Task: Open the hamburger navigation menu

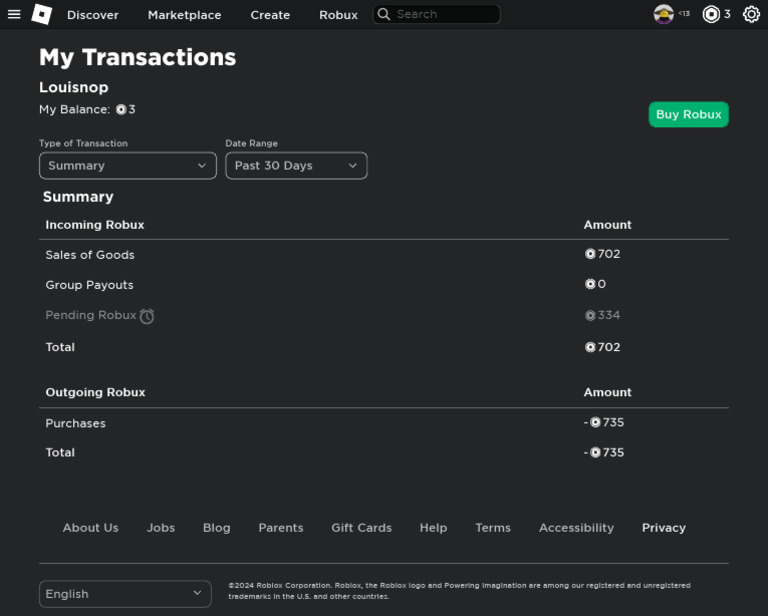Action: [14, 14]
